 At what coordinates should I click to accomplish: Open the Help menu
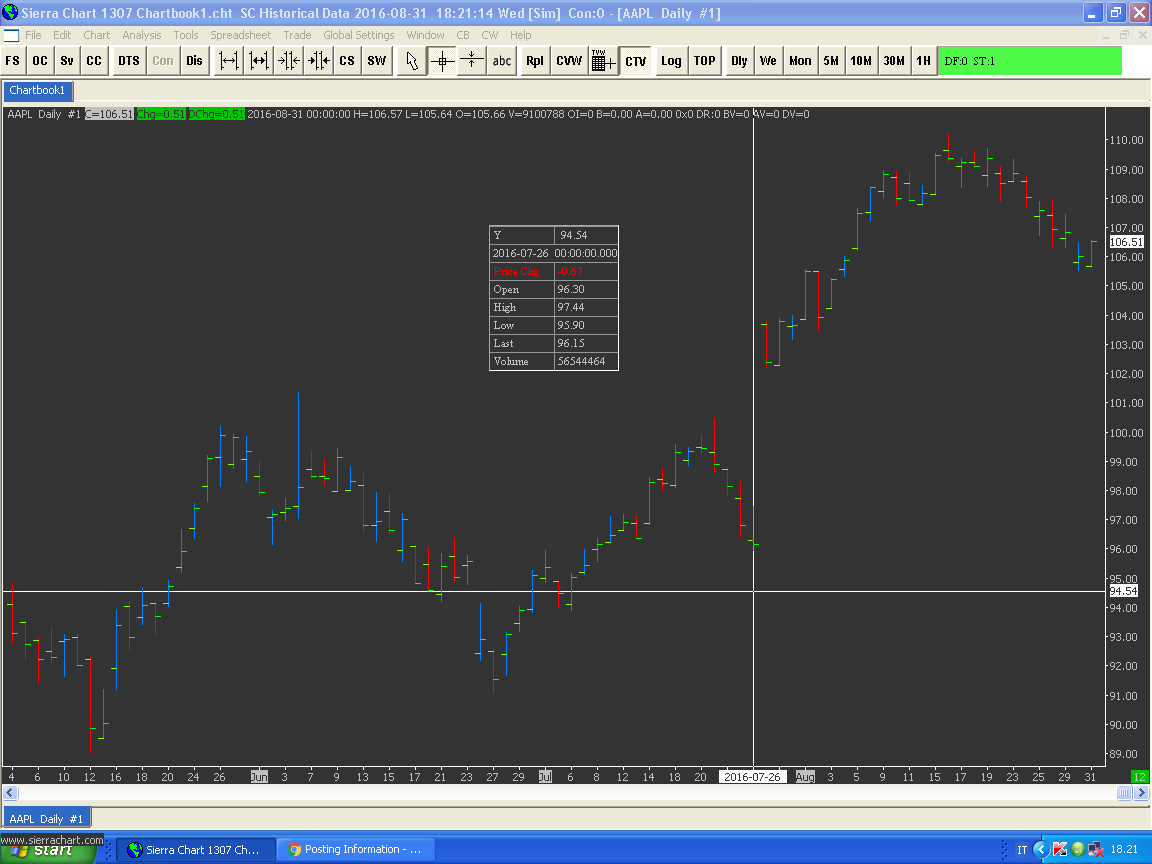click(x=520, y=35)
